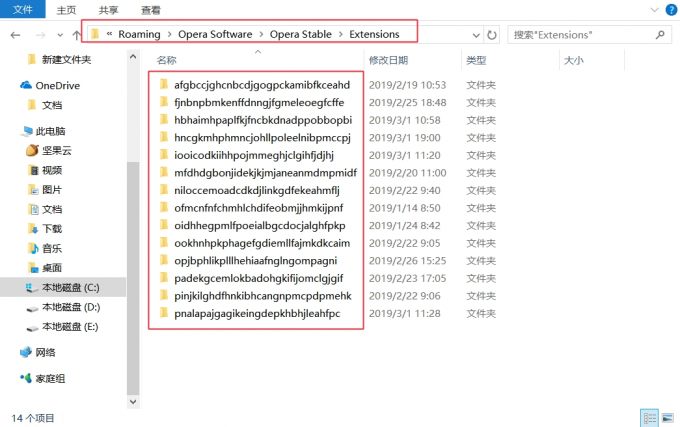Click the date 2019/2/19 10:53
This screenshot has width=680, height=427.
click(x=407, y=85)
